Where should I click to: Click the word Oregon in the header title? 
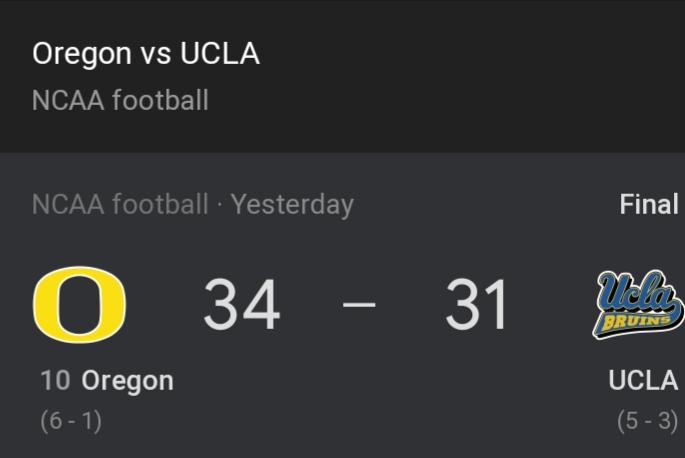coord(82,54)
